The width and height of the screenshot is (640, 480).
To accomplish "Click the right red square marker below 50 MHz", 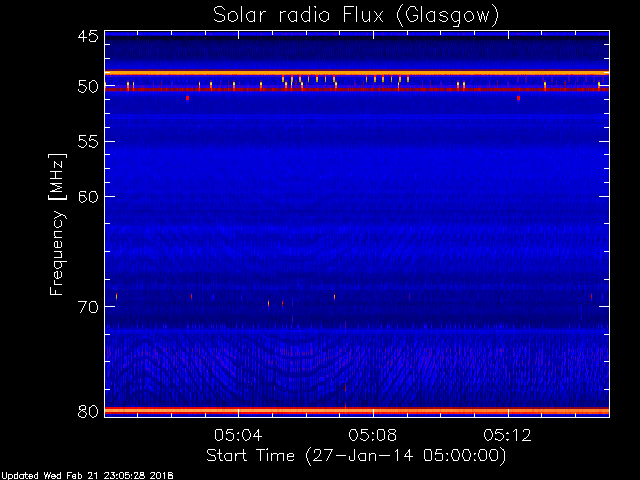I will pos(518,98).
